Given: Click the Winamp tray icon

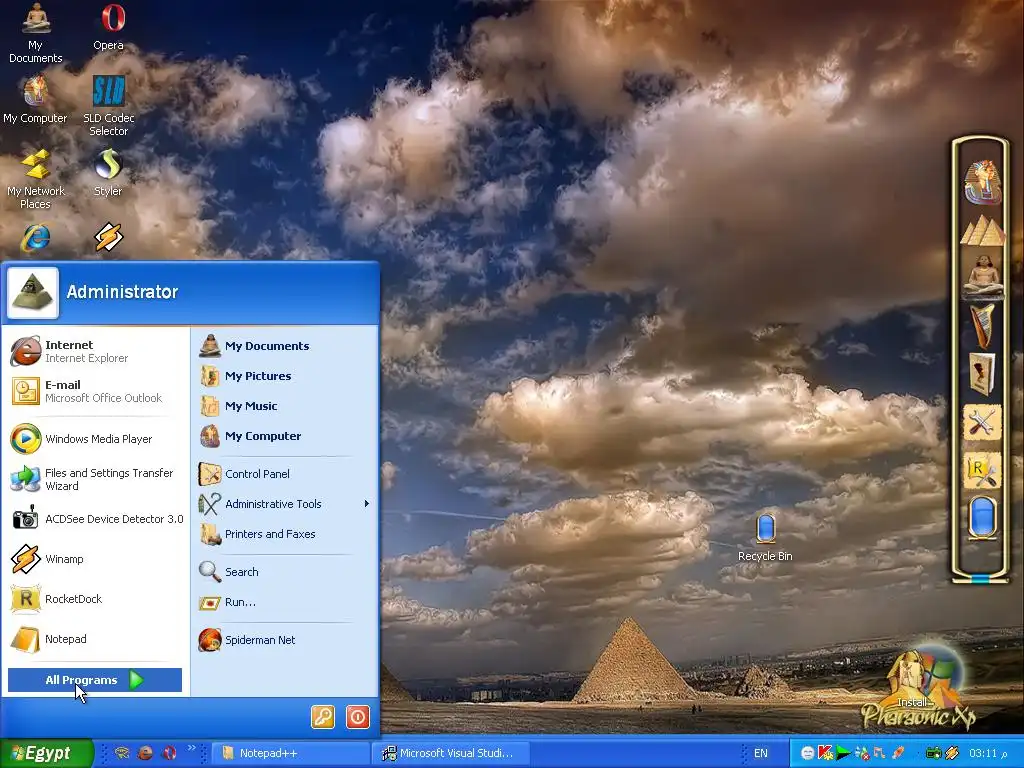Looking at the screenshot, I should (x=952, y=753).
